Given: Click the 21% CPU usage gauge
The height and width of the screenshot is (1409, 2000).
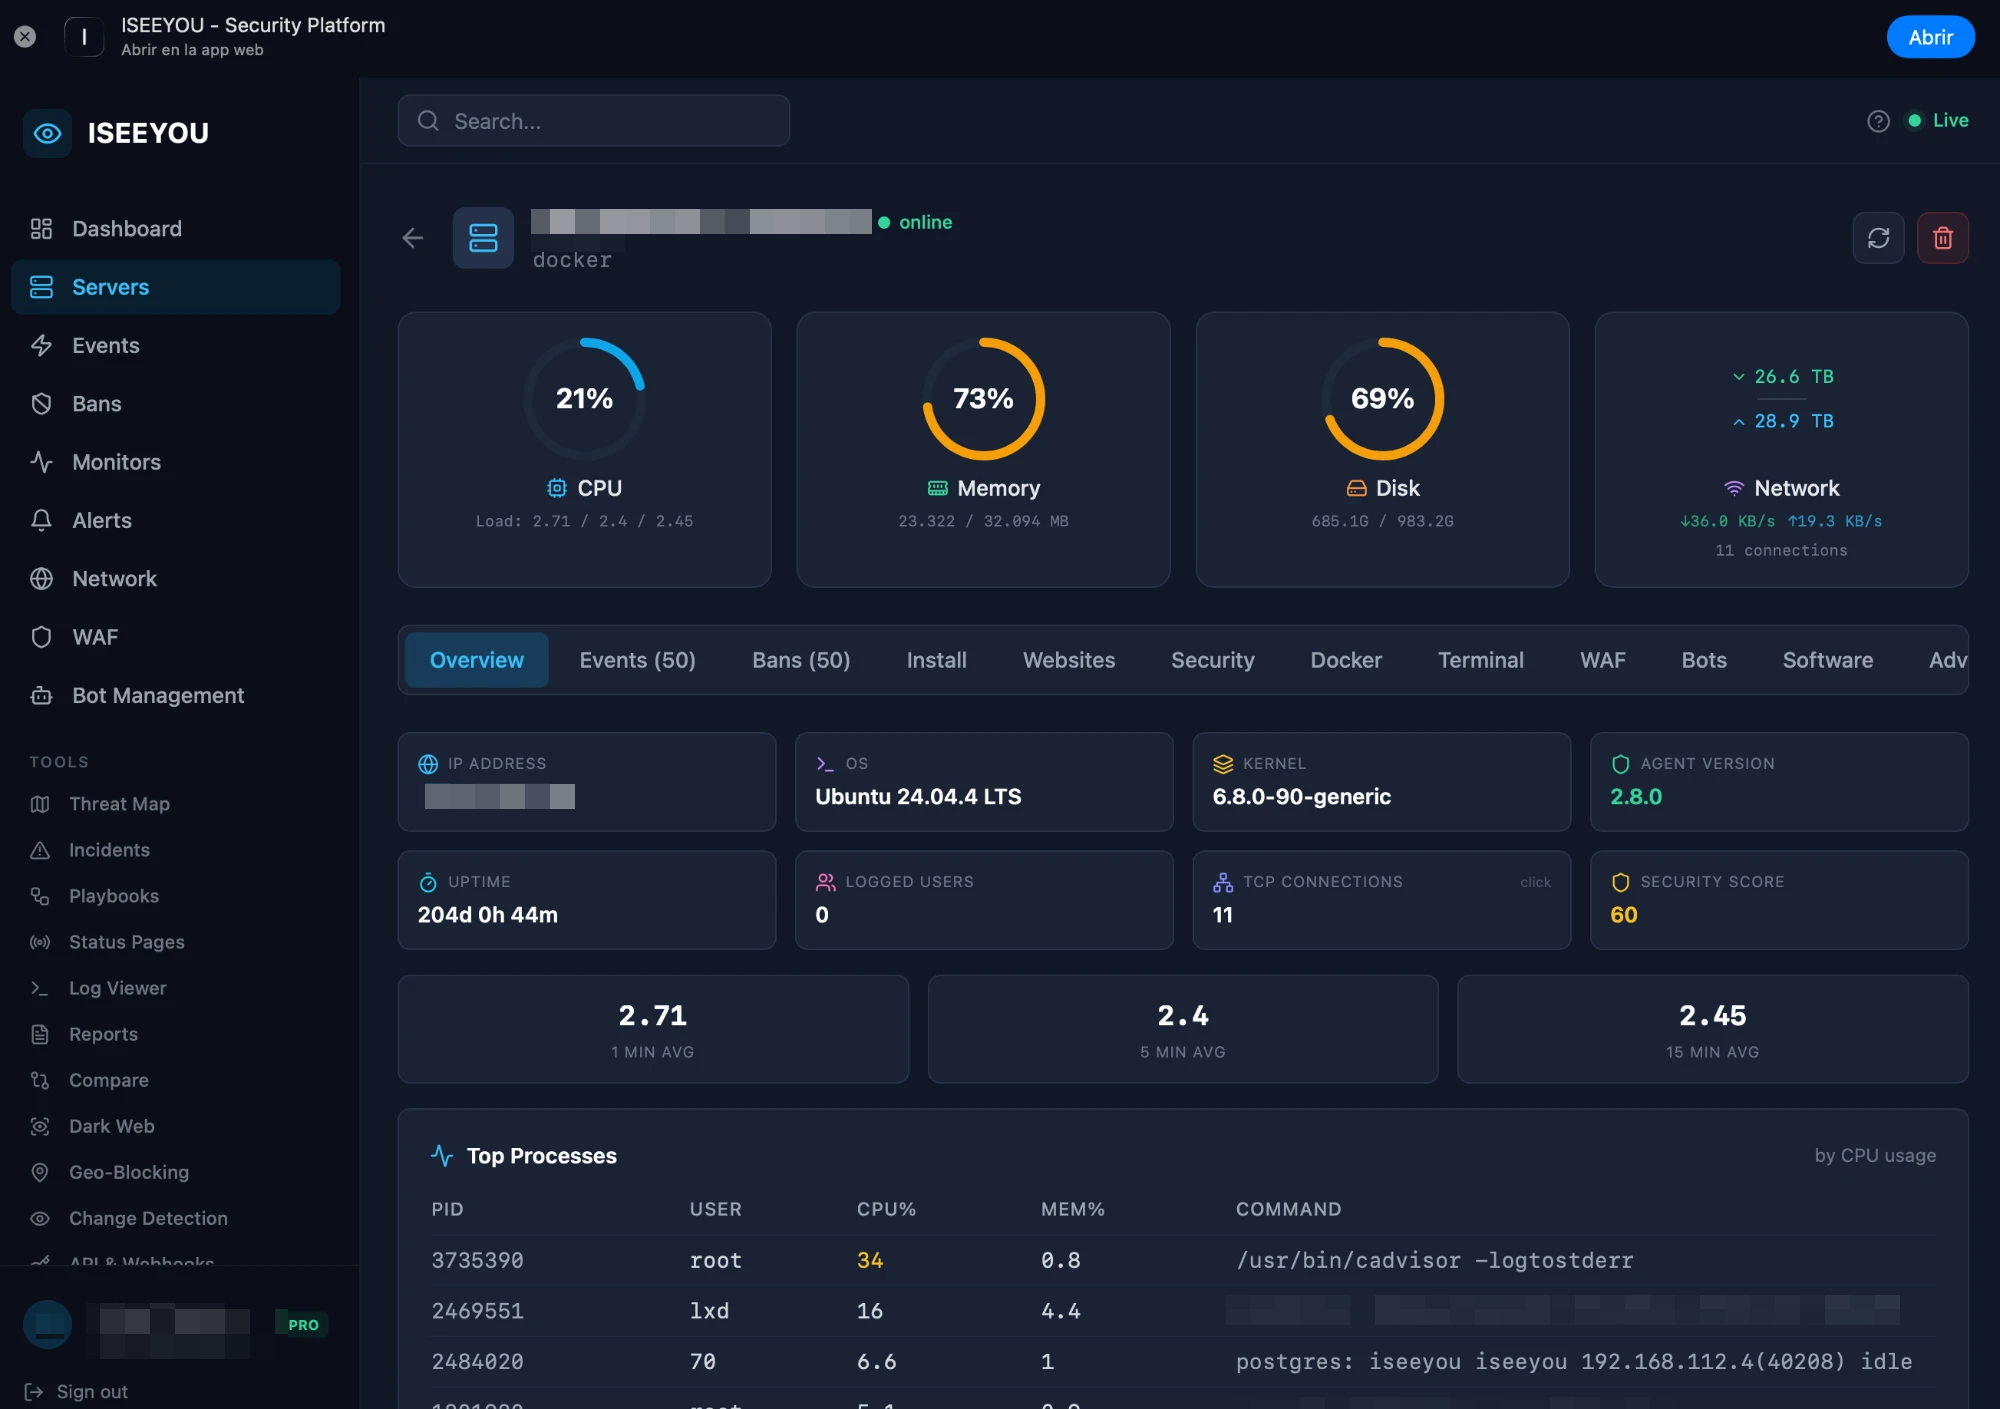Looking at the screenshot, I should click(x=585, y=399).
